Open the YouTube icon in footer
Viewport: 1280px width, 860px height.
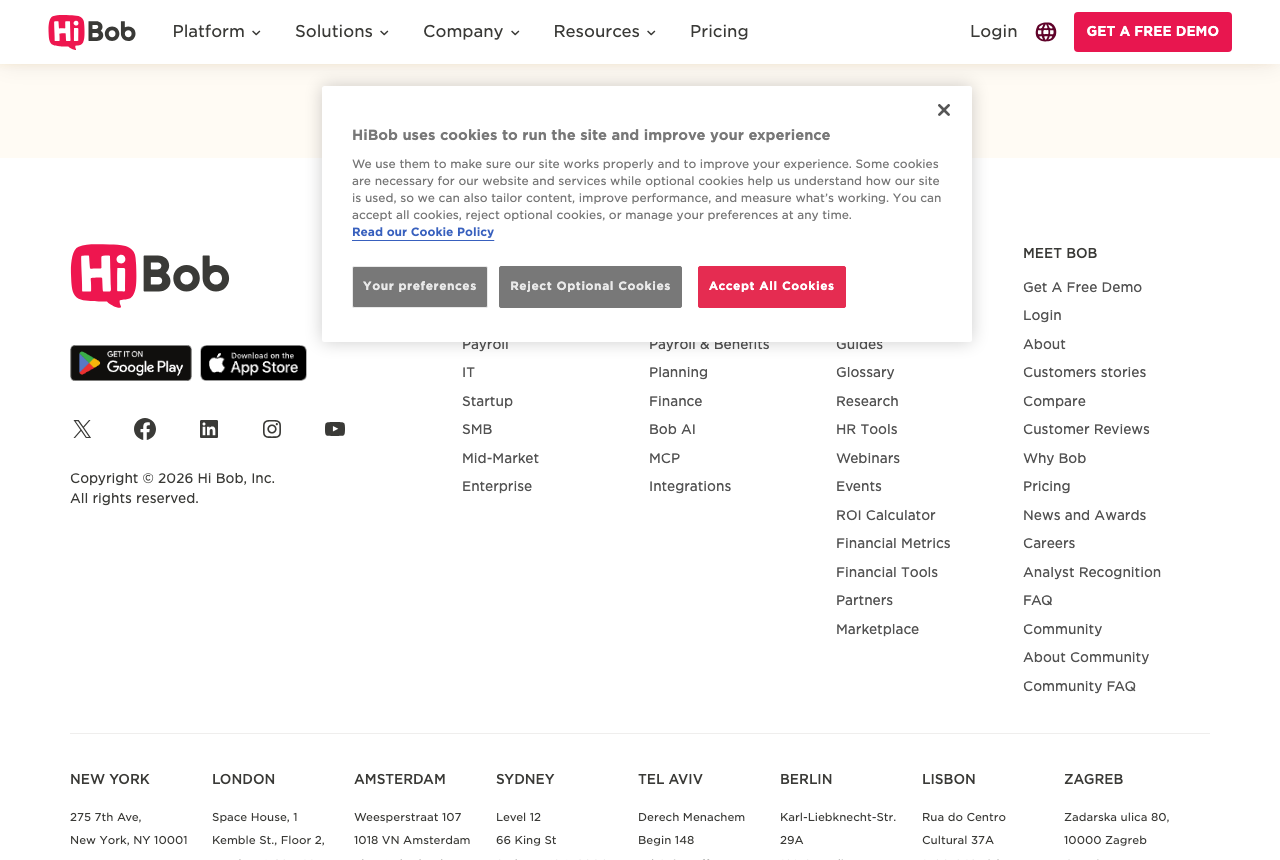coord(335,429)
